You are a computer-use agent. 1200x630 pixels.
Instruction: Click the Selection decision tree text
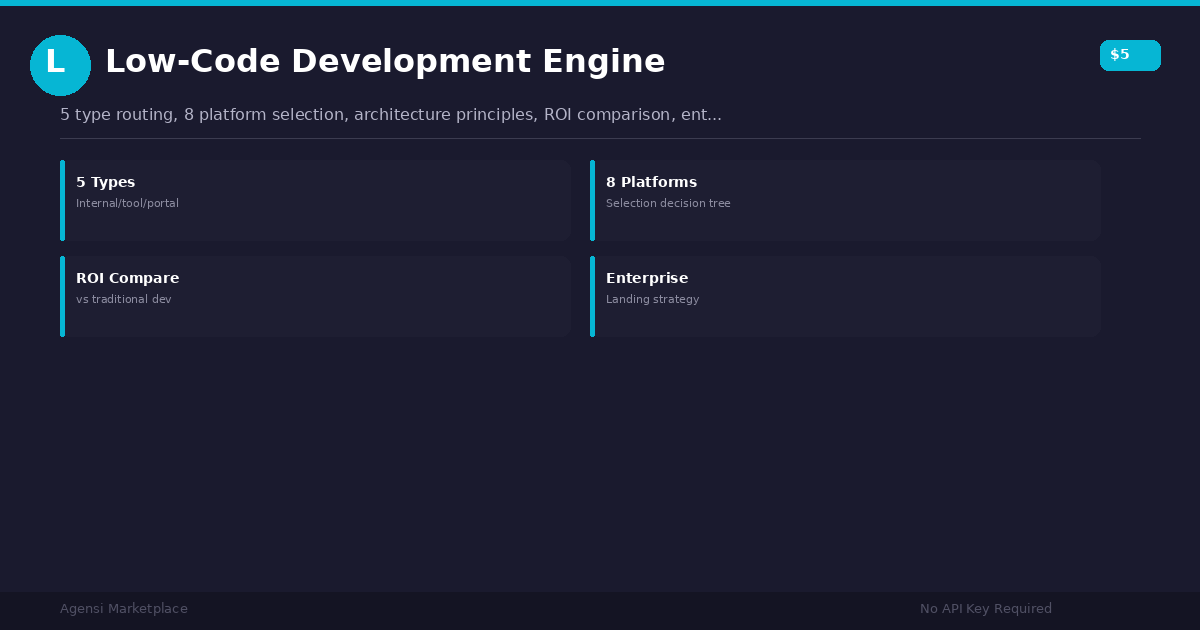pyautogui.click(x=668, y=204)
